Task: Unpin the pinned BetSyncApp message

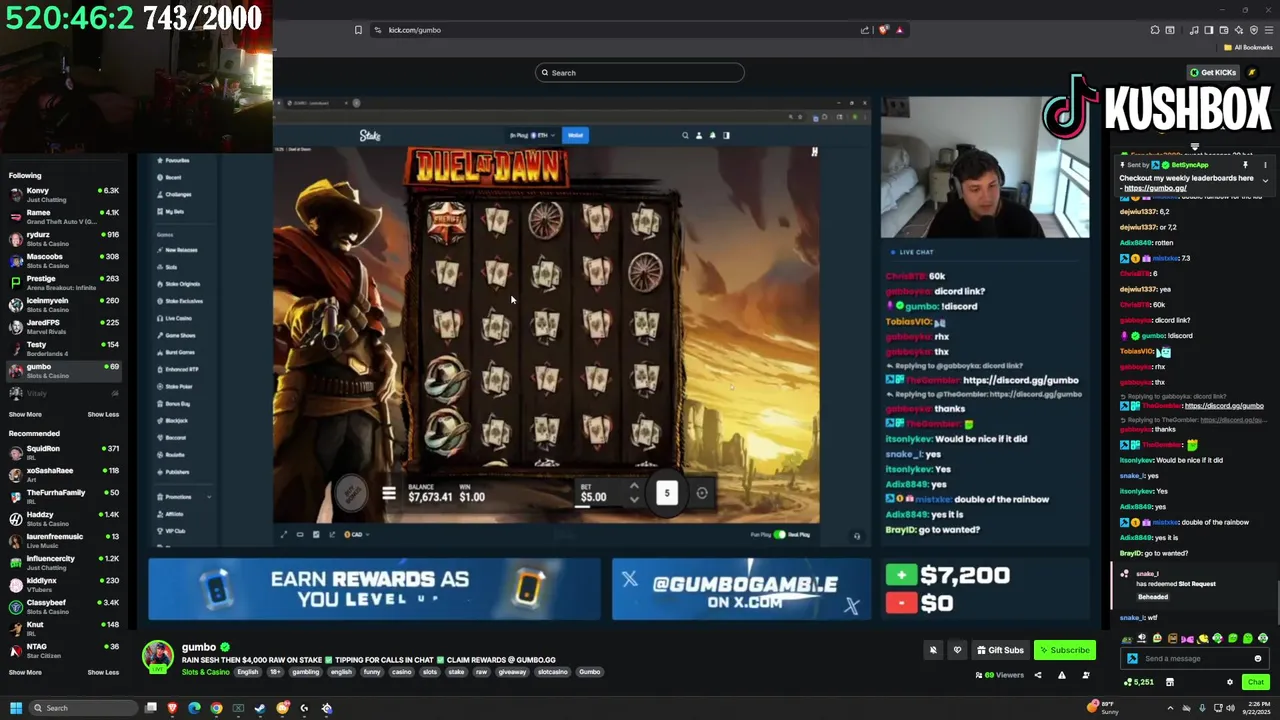Action: 1245,165
